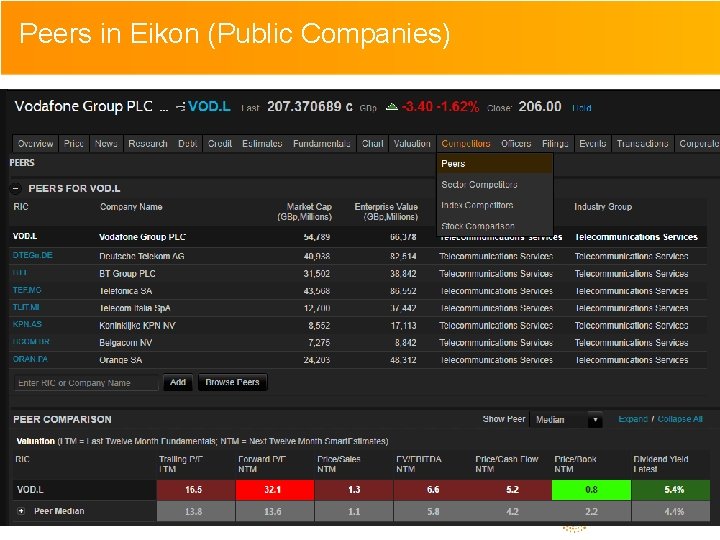The image size is (720, 540).
Task: Select the Koninklijke KPN NV company name
Action: click(137, 326)
